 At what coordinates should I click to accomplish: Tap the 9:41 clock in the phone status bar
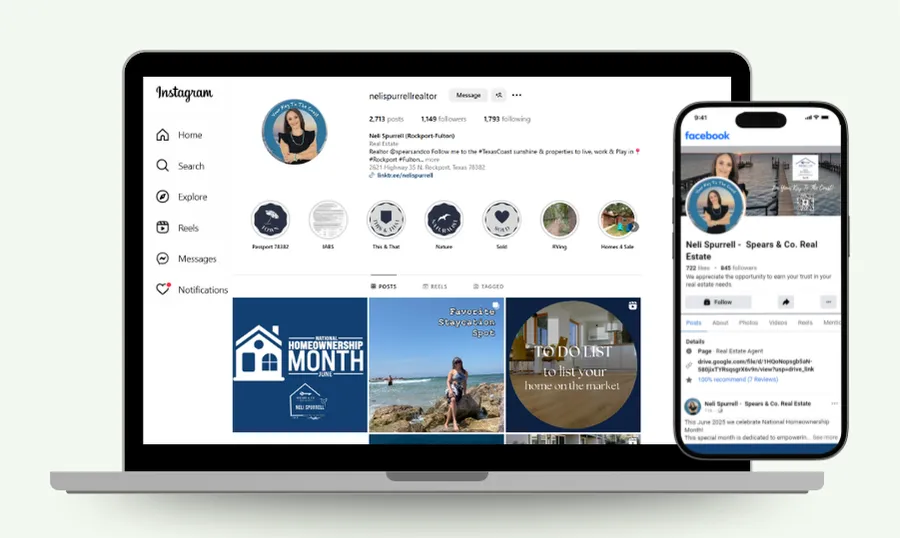700,117
